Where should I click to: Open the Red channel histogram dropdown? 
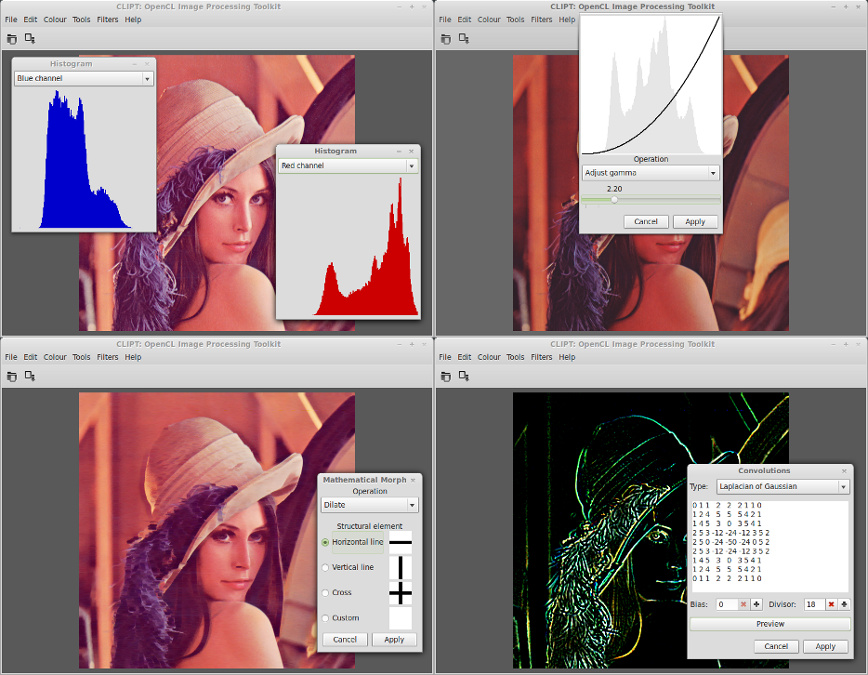348,166
